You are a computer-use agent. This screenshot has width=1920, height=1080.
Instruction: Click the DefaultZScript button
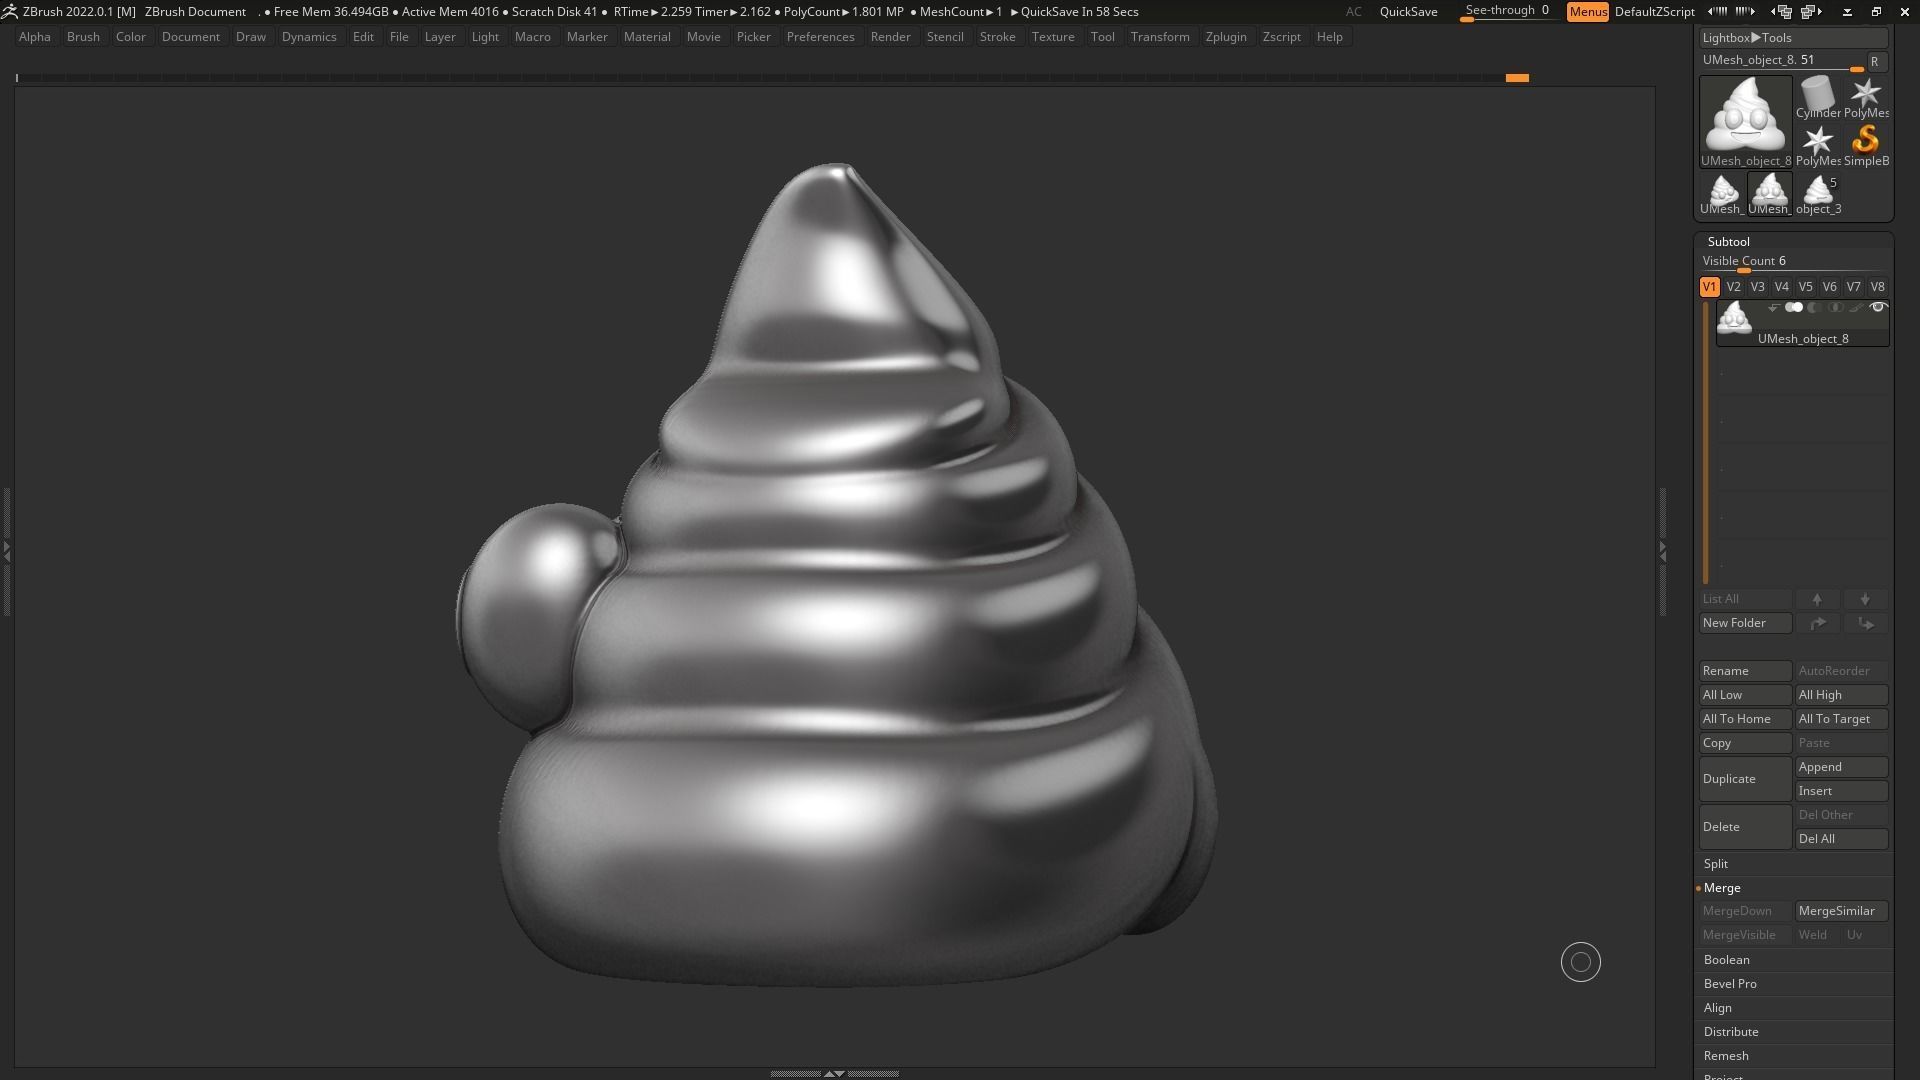click(x=1654, y=12)
